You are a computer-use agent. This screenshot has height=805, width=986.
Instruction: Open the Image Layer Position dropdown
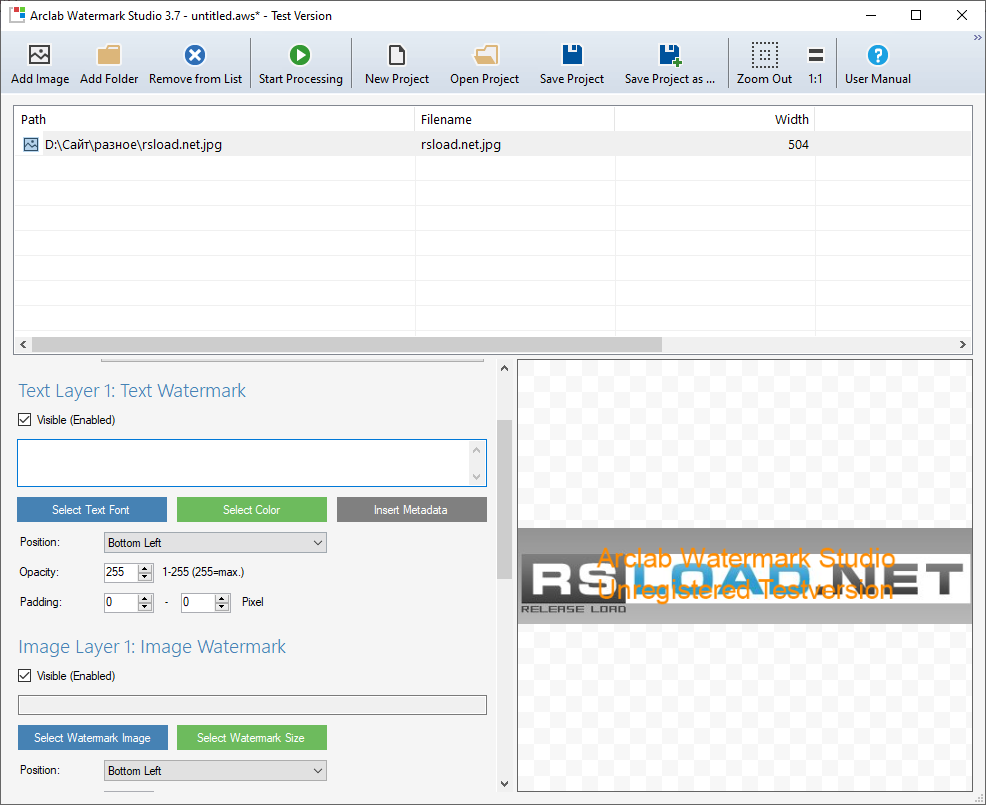tap(215, 770)
